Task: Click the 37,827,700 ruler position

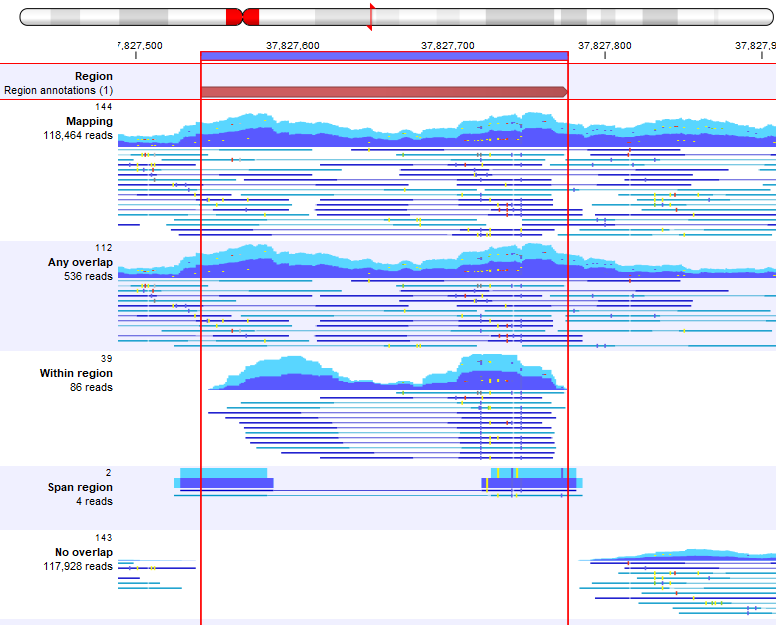Action: pos(448,45)
